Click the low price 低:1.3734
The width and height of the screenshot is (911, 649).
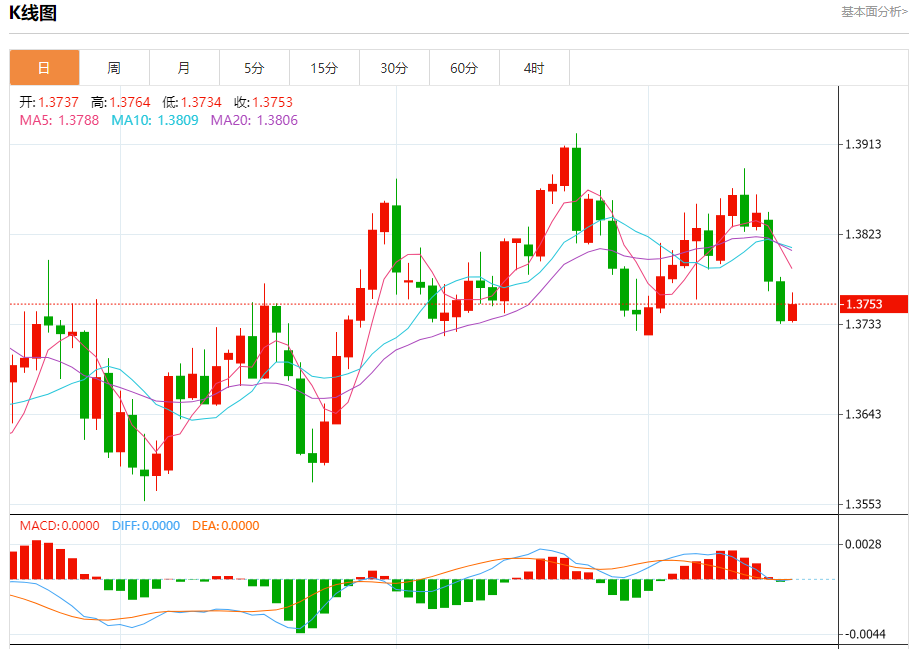coord(192,102)
